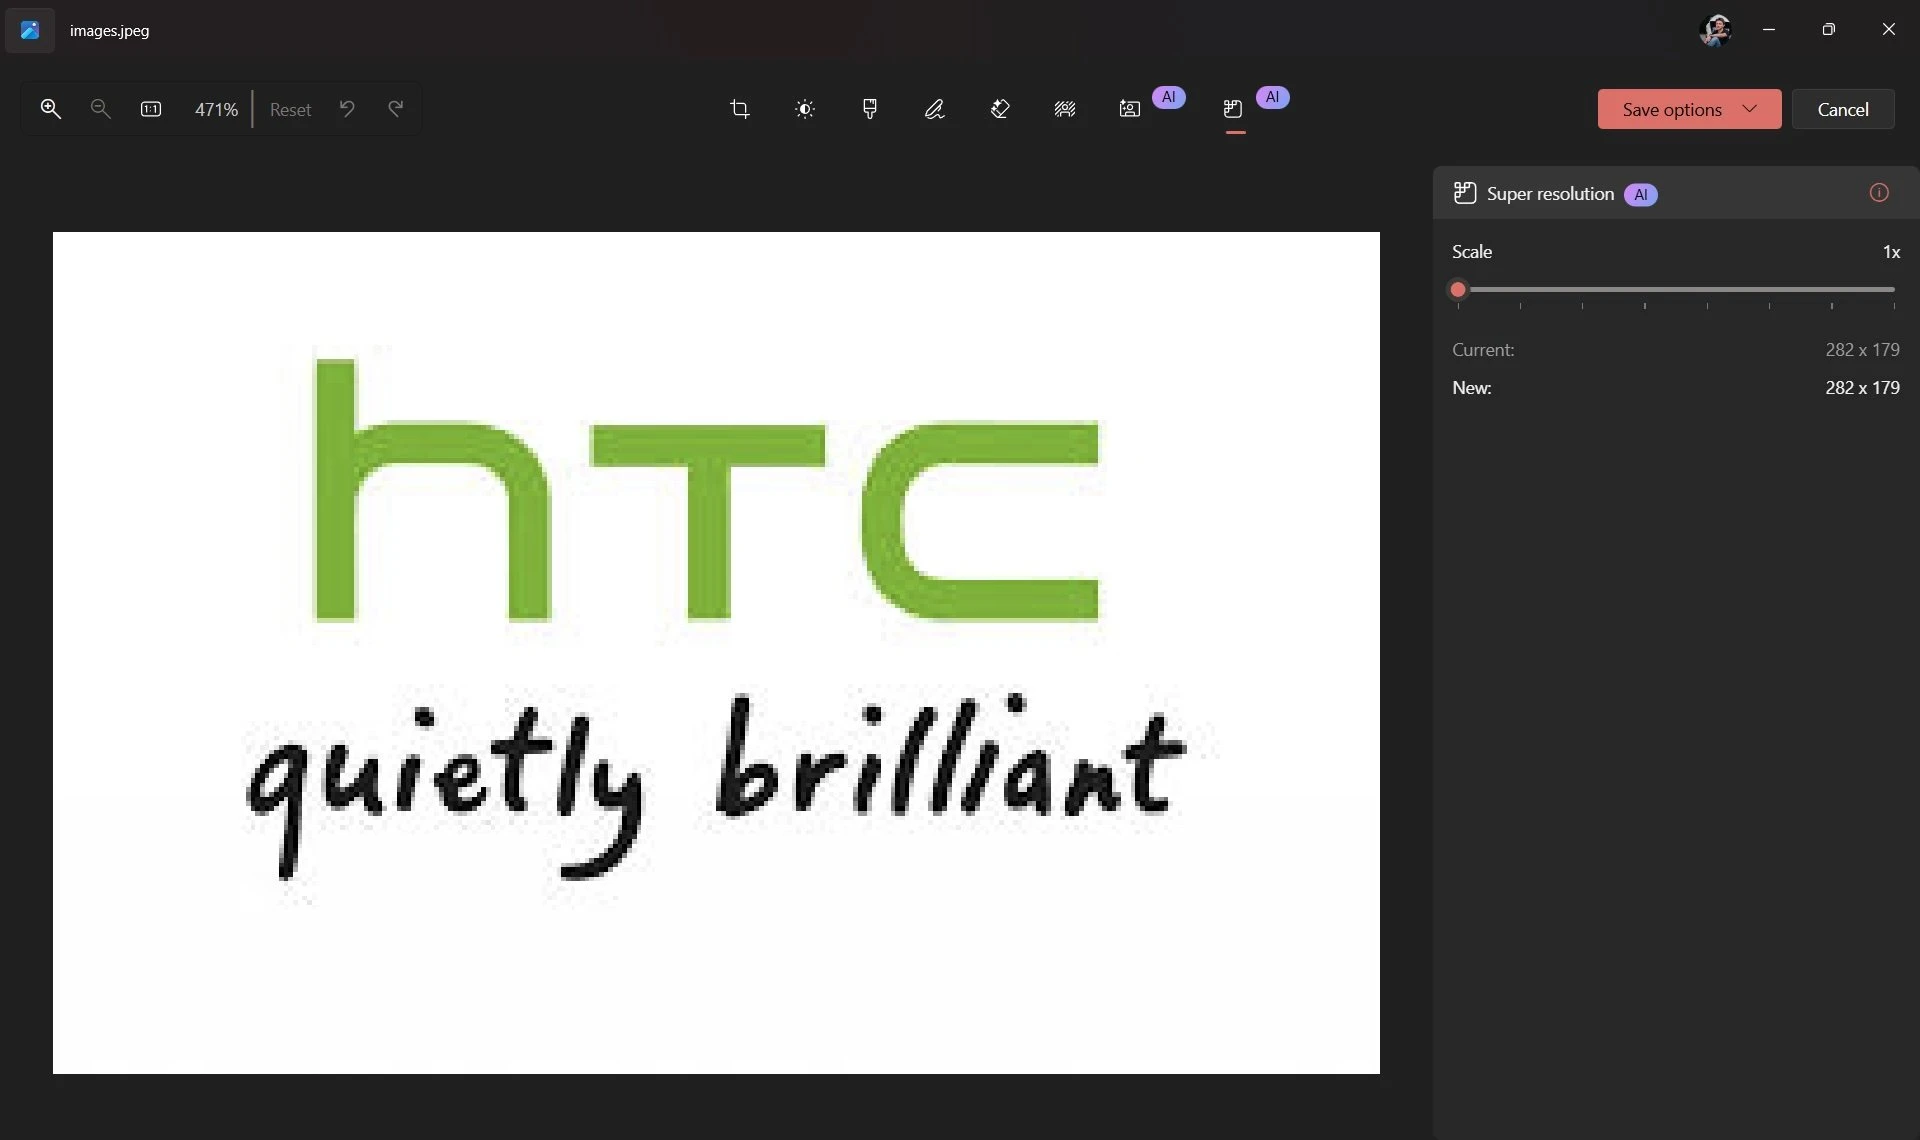This screenshot has width=1920, height=1140.
Task: Open the Background tool
Action: [x=1065, y=109]
